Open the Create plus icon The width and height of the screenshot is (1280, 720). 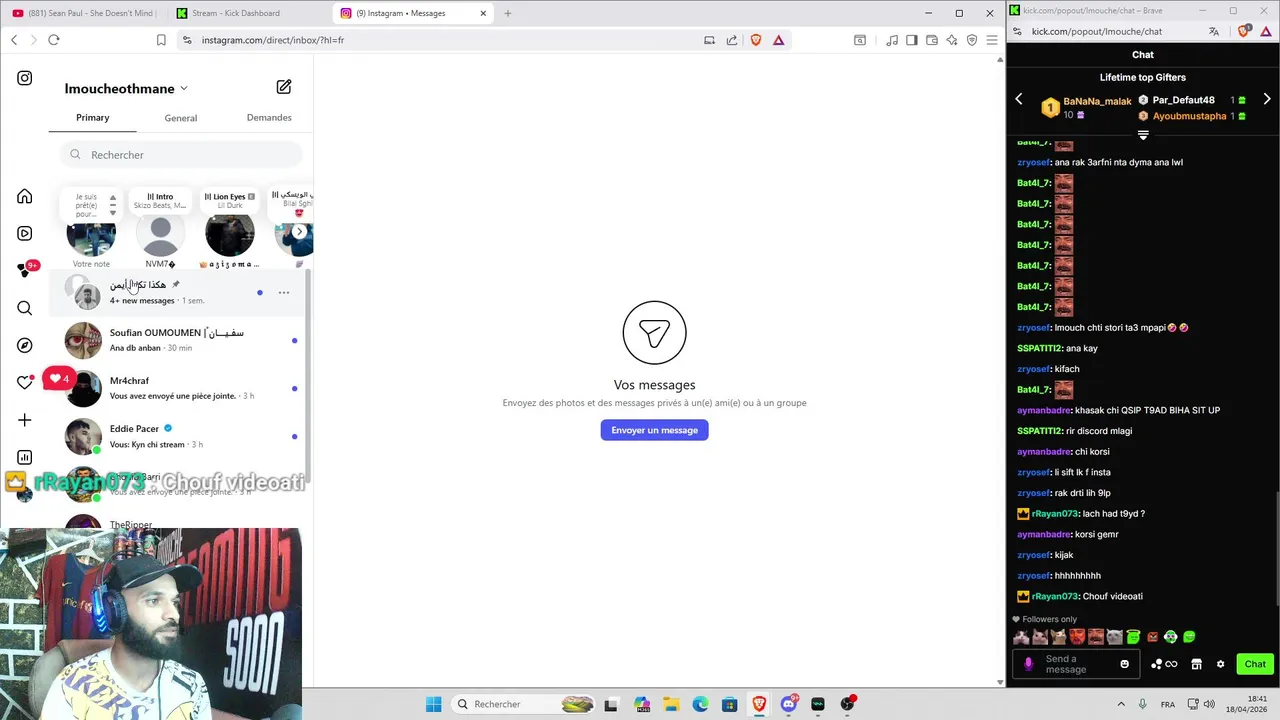[x=24, y=420]
